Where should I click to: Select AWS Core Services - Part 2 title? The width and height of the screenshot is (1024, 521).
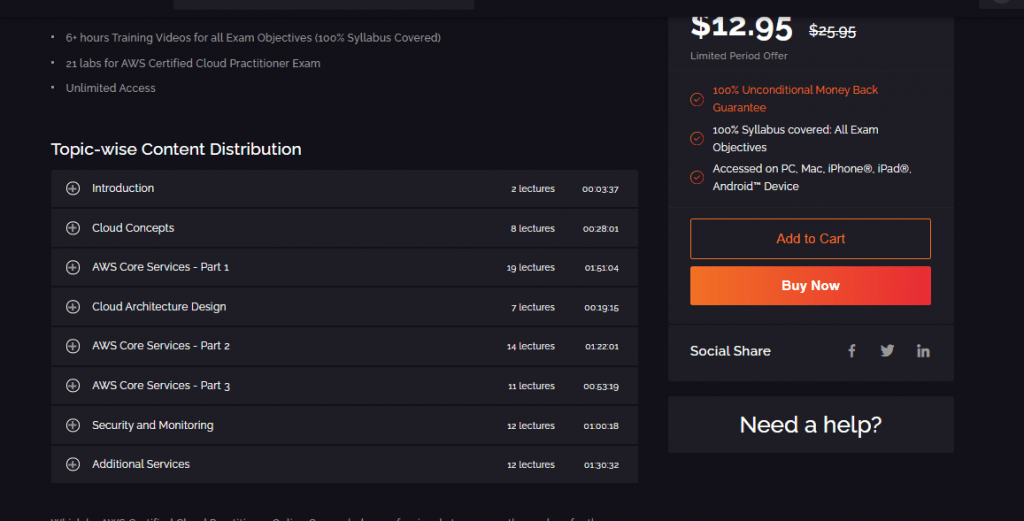161,346
